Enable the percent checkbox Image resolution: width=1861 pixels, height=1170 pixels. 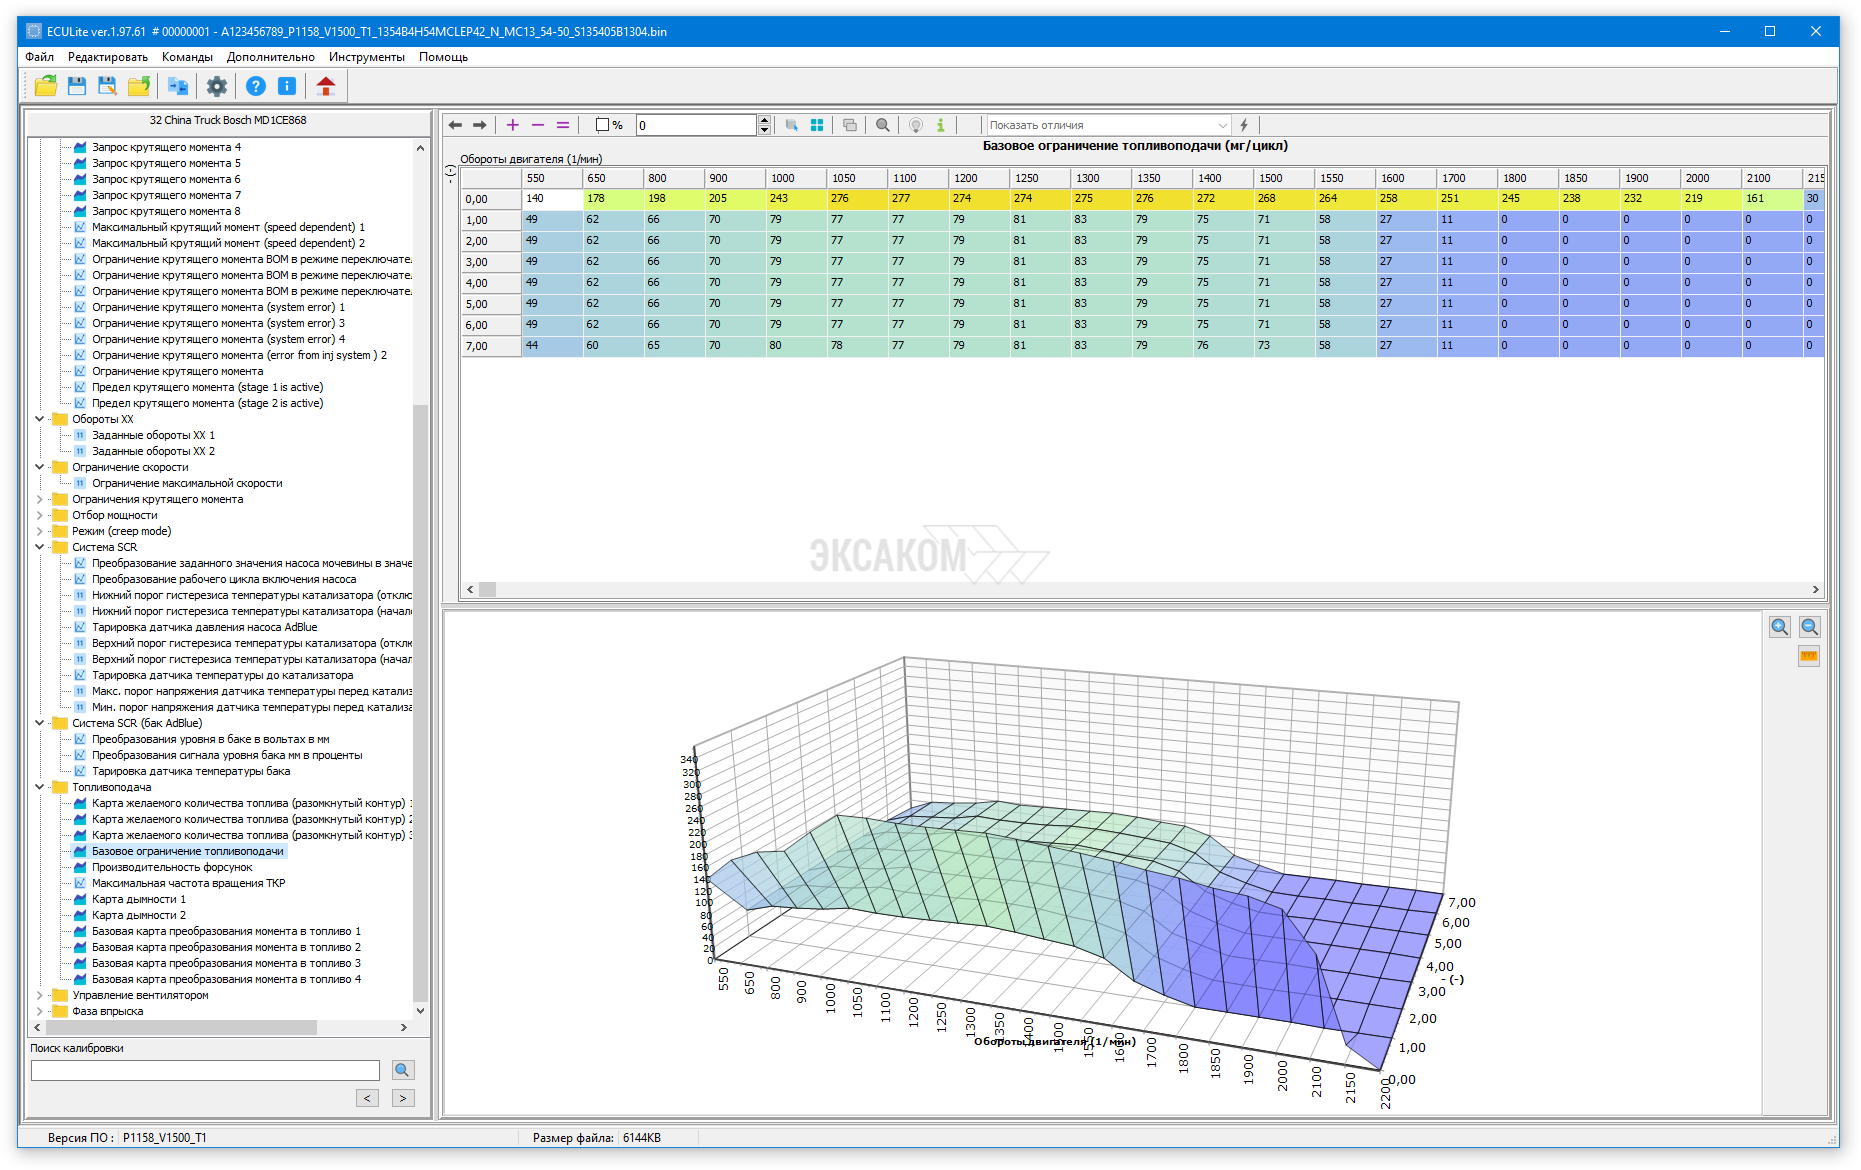coord(602,125)
